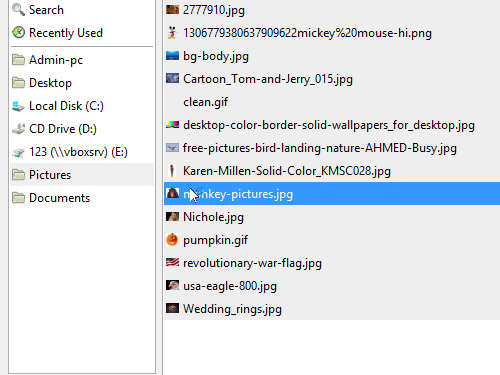Select Cartoon_Tom-and-Jerry_015.jpg
Image resolution: width=500 pixels, height=375 pixels.
[x=332, y=79]
